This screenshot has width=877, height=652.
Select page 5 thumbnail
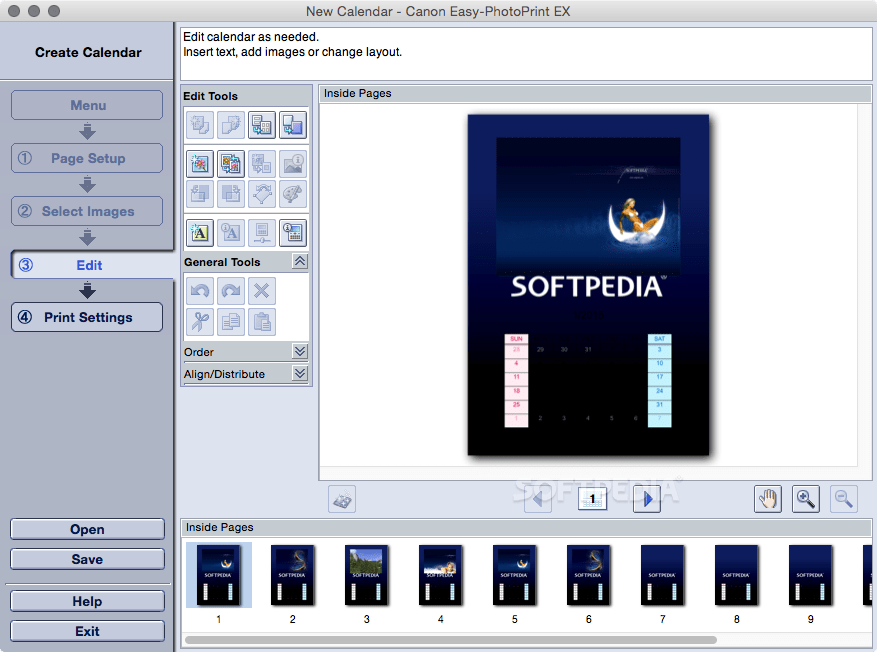pyautogui.click(x=515, y=575)
